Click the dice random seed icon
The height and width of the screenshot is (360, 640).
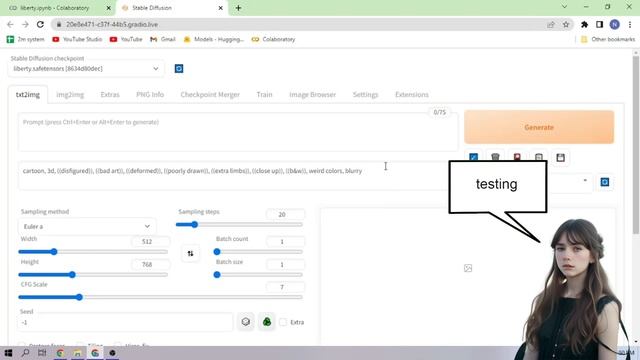tap(245, 322)
